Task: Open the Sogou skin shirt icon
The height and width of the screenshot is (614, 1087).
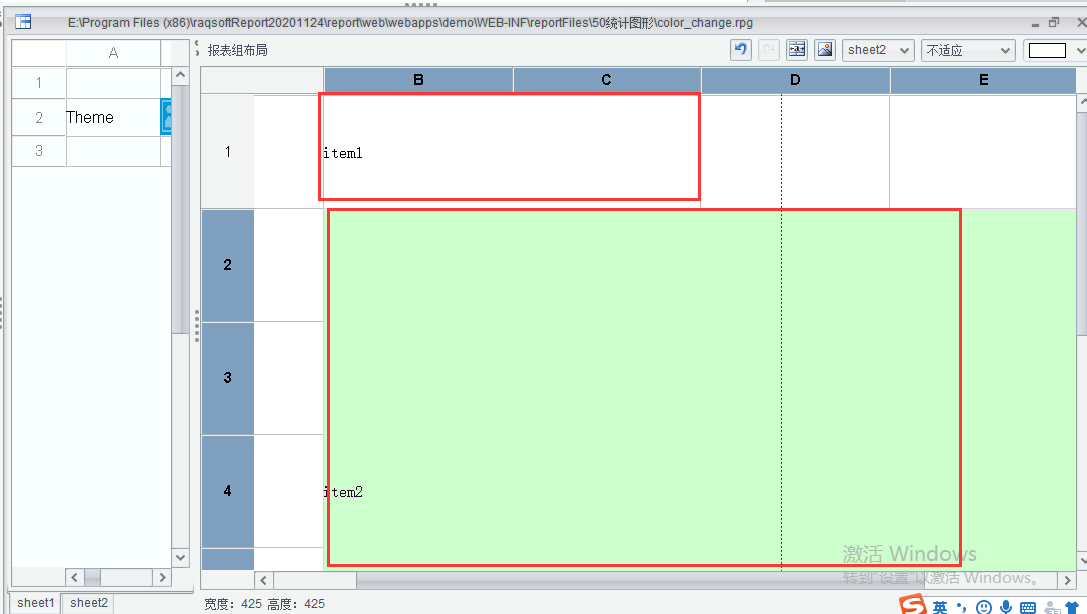Action: click(1072, 608)
